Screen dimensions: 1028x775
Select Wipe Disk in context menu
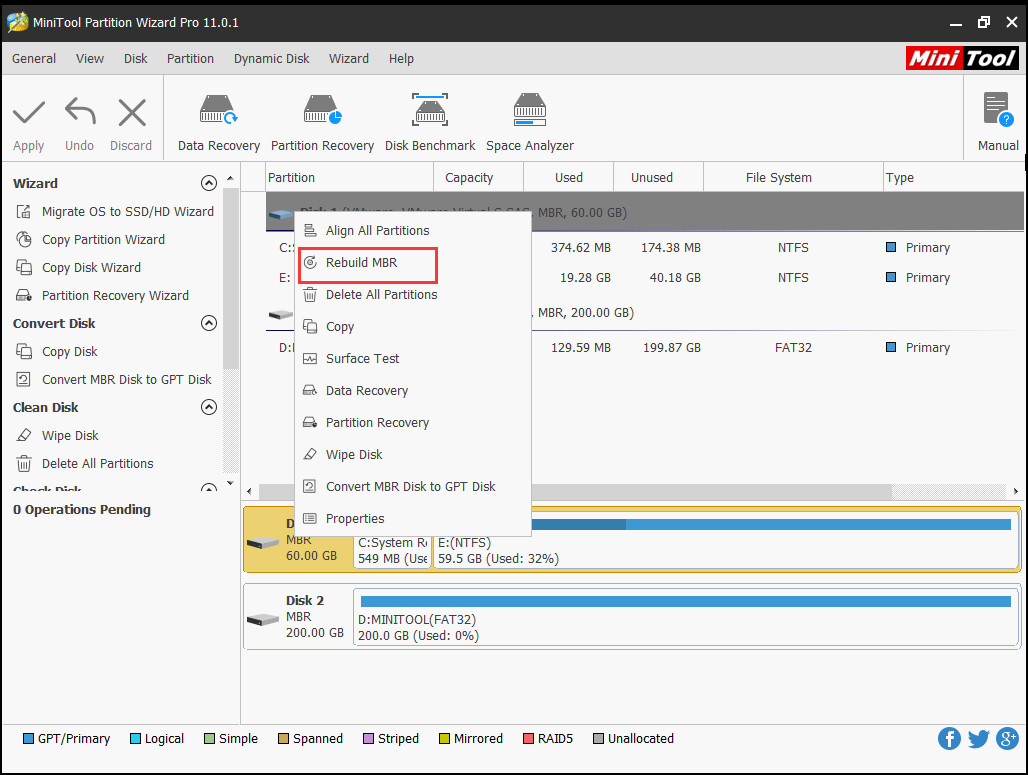click(x=413, y=455)
